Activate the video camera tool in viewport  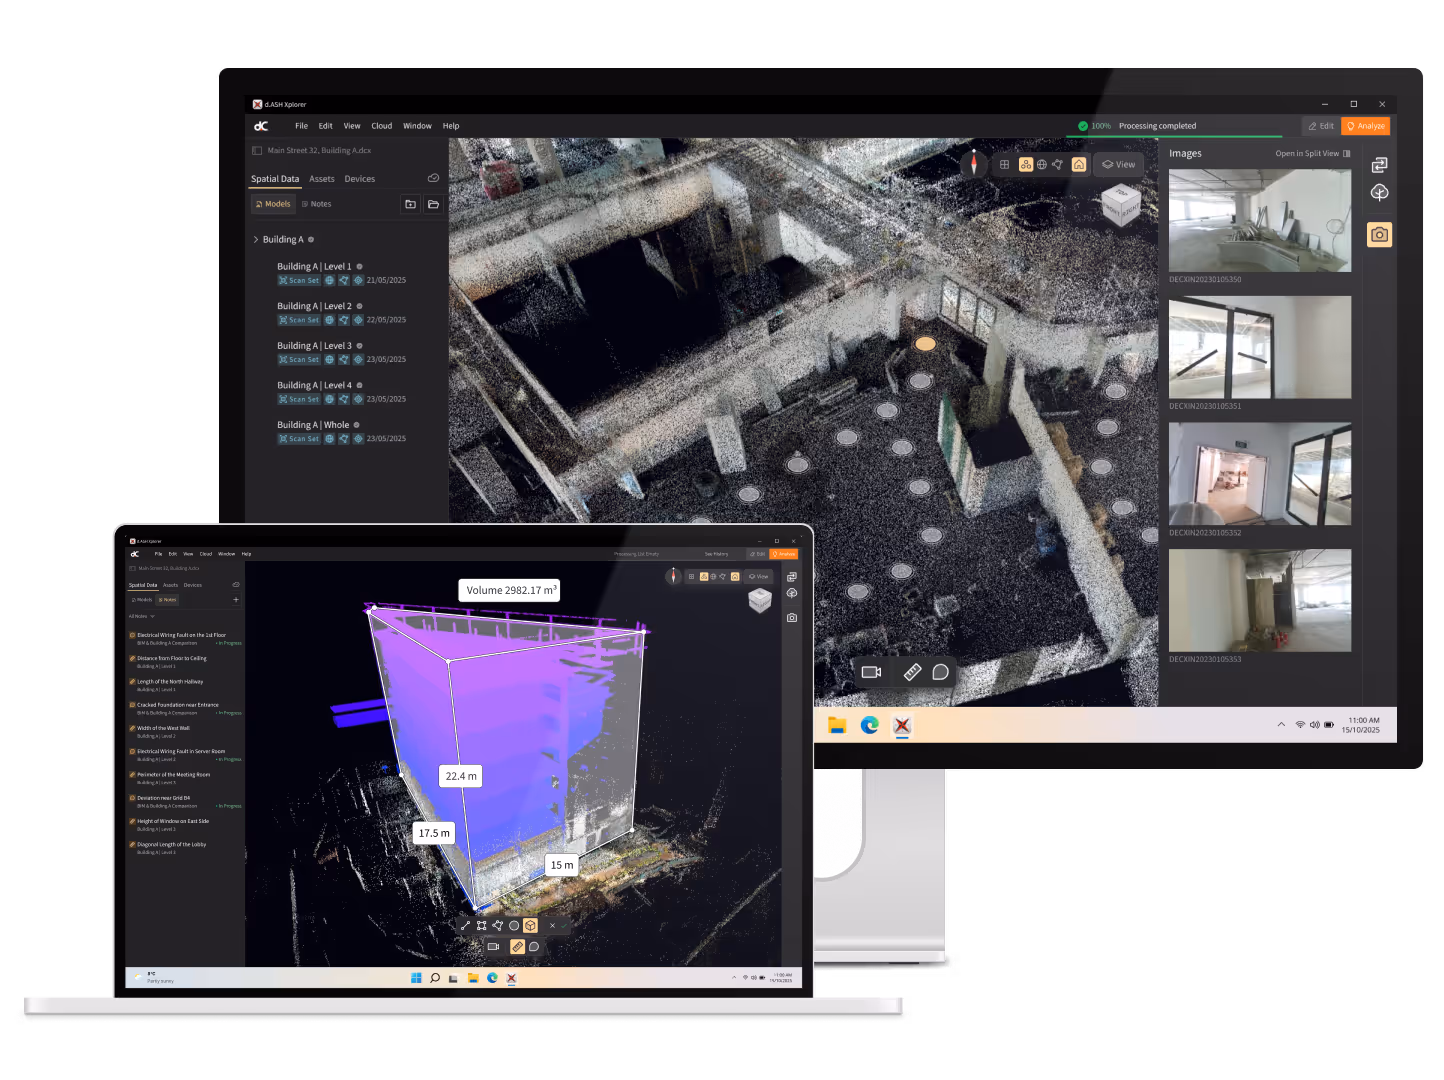870,672
